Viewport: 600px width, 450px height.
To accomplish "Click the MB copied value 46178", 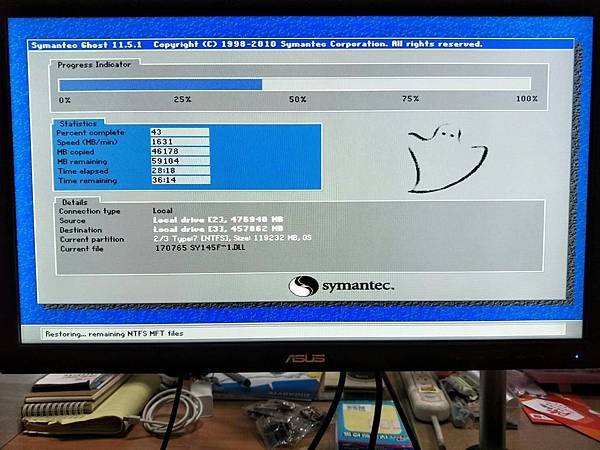I will [180, 151].
